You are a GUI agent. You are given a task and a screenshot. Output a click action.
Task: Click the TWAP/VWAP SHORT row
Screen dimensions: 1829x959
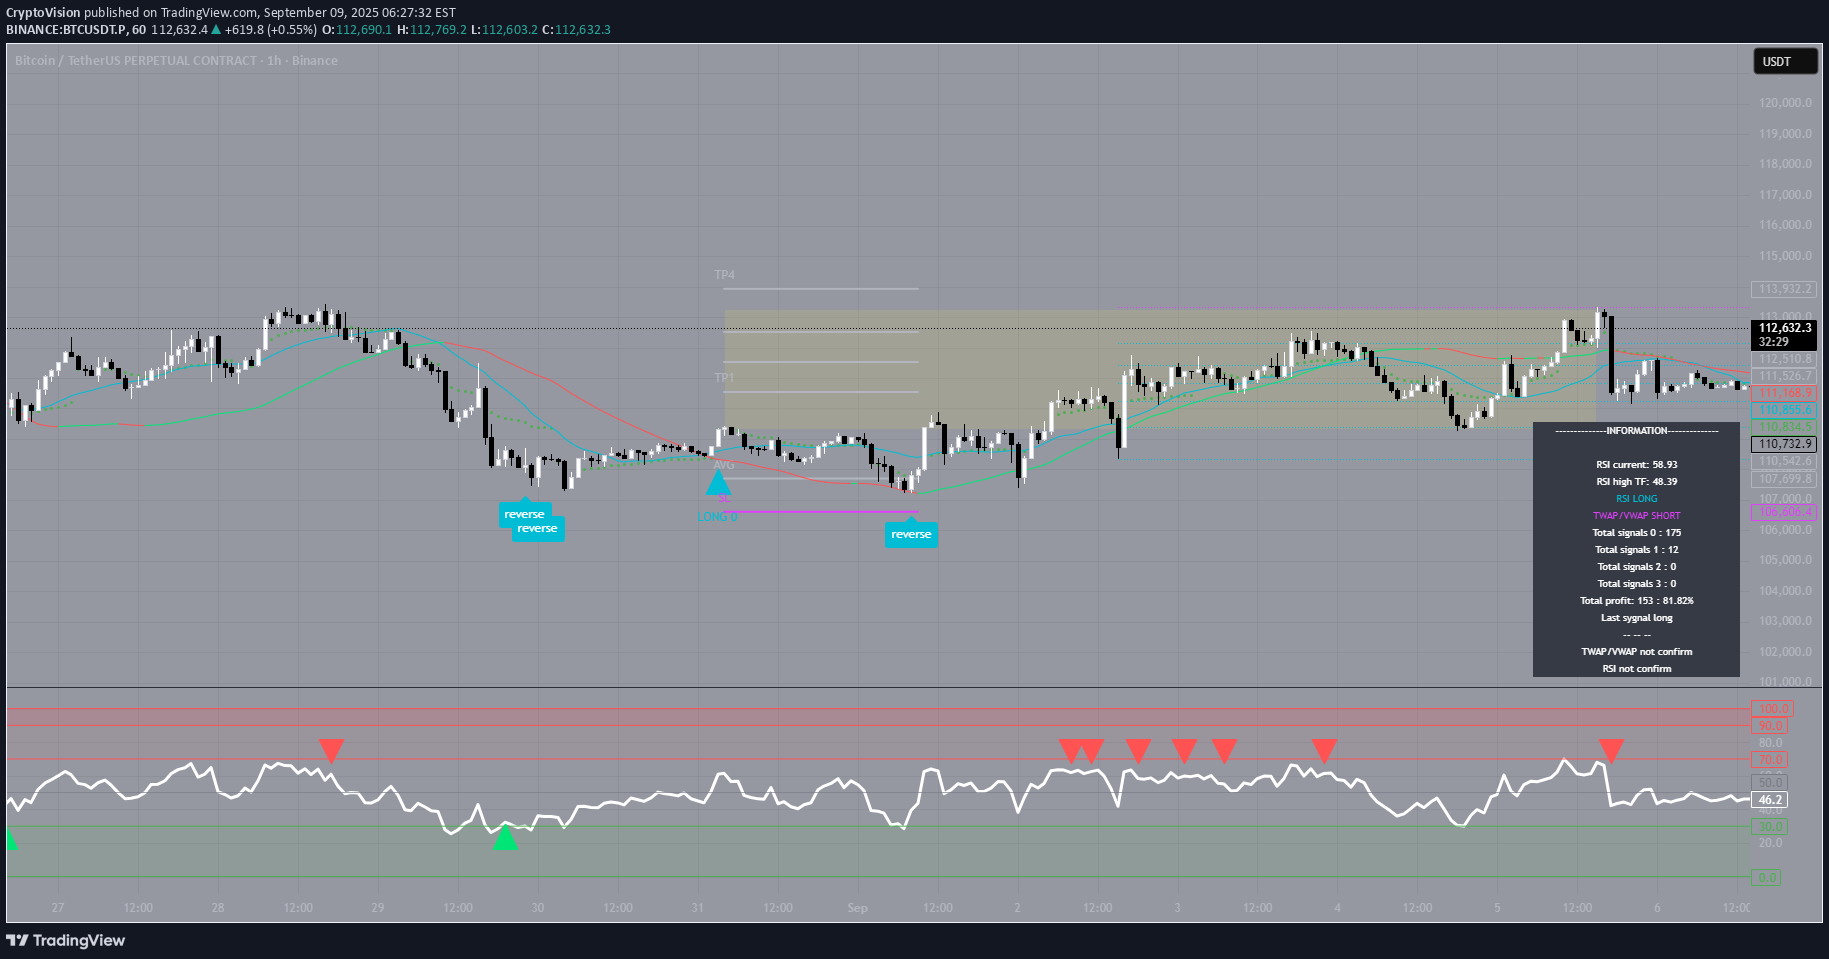point(1637,516)
